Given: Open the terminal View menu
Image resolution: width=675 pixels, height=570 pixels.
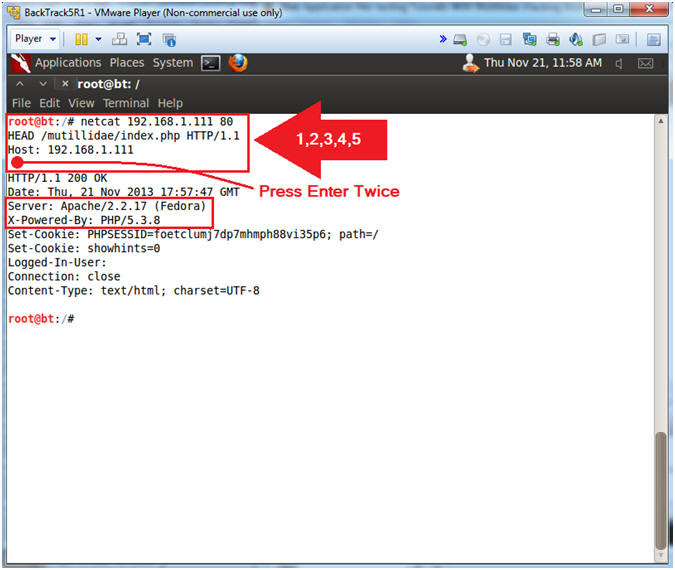Looking at the screenshot, I should 81,103.
